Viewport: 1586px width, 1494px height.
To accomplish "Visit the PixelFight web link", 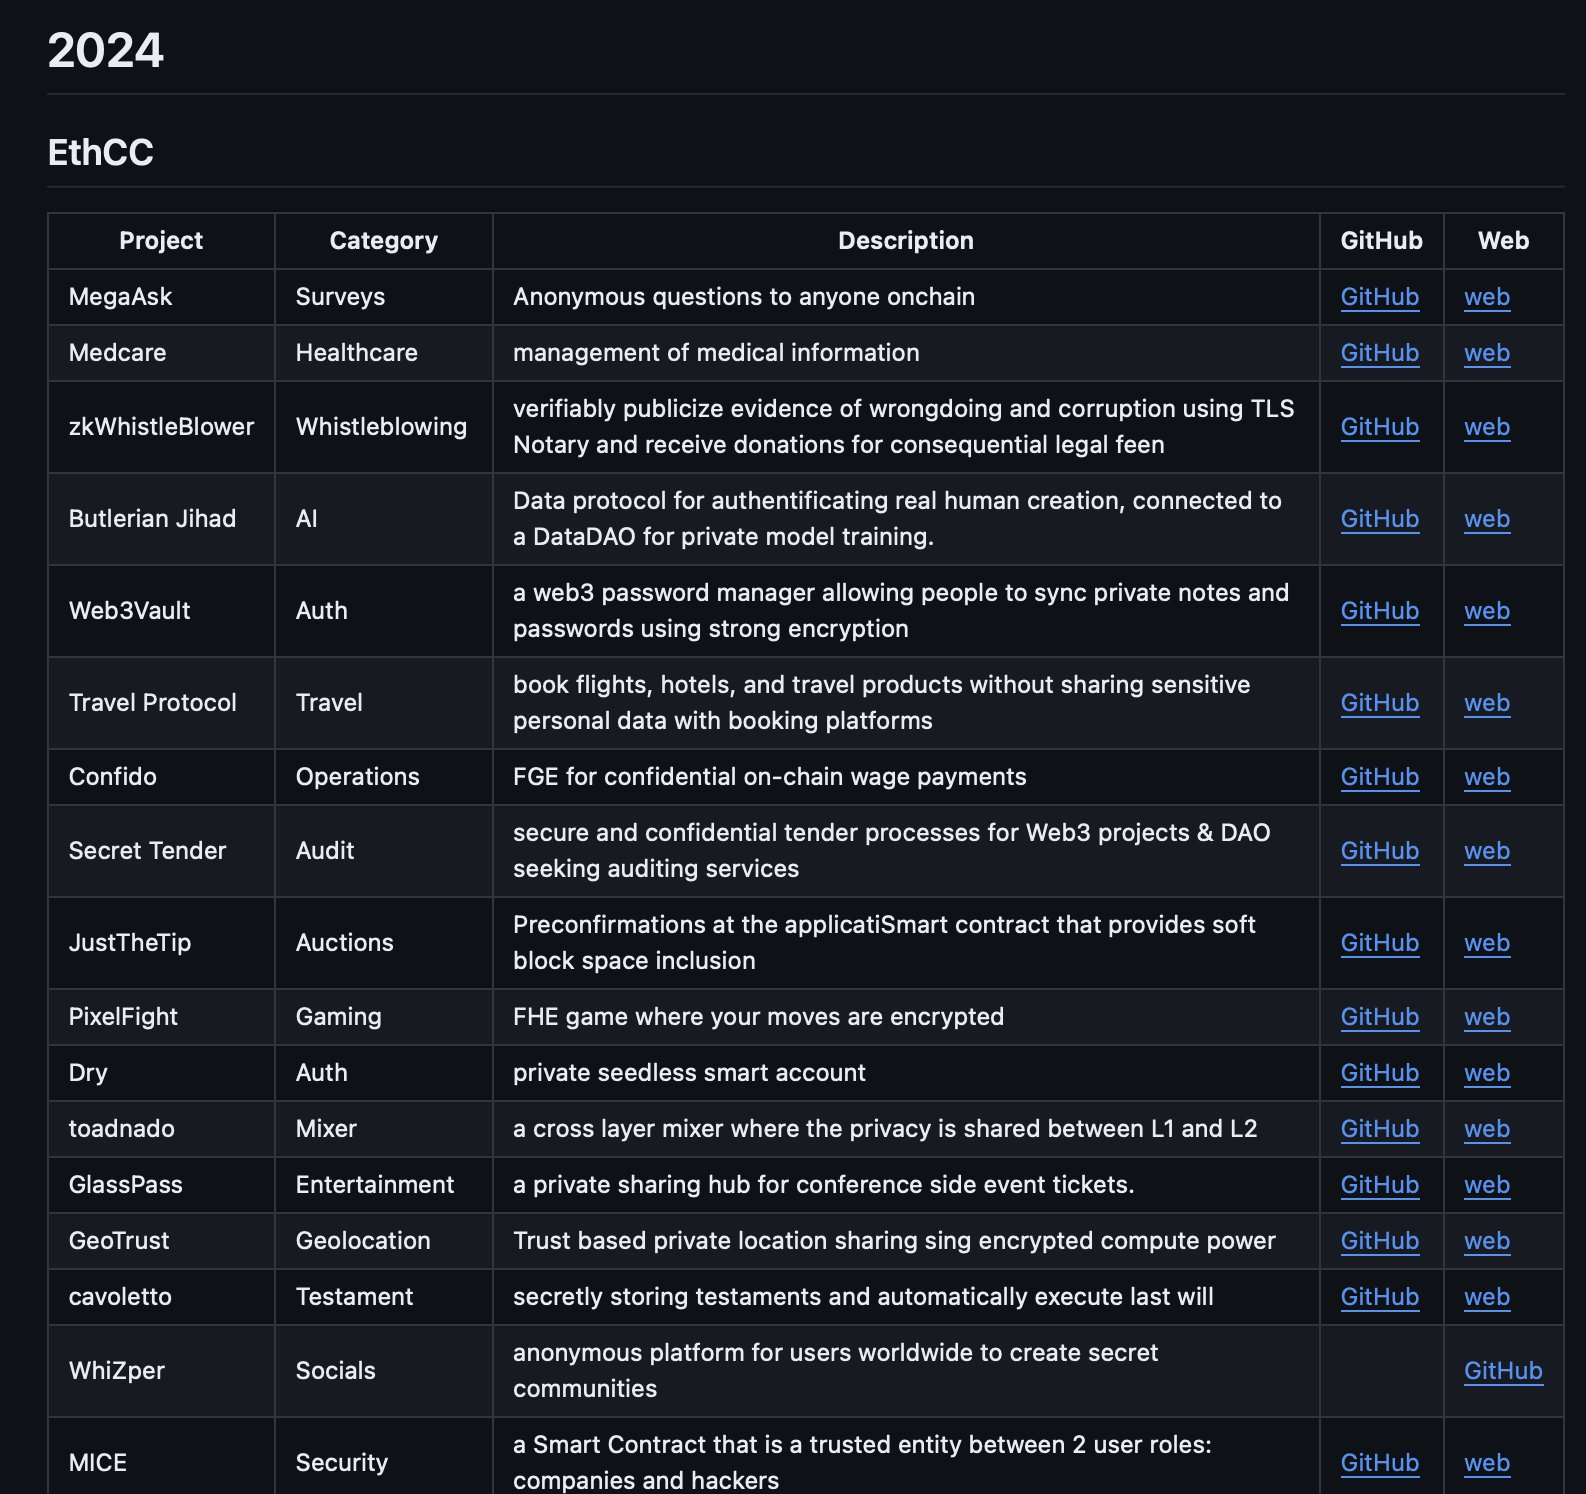I will point(1486,1017).
